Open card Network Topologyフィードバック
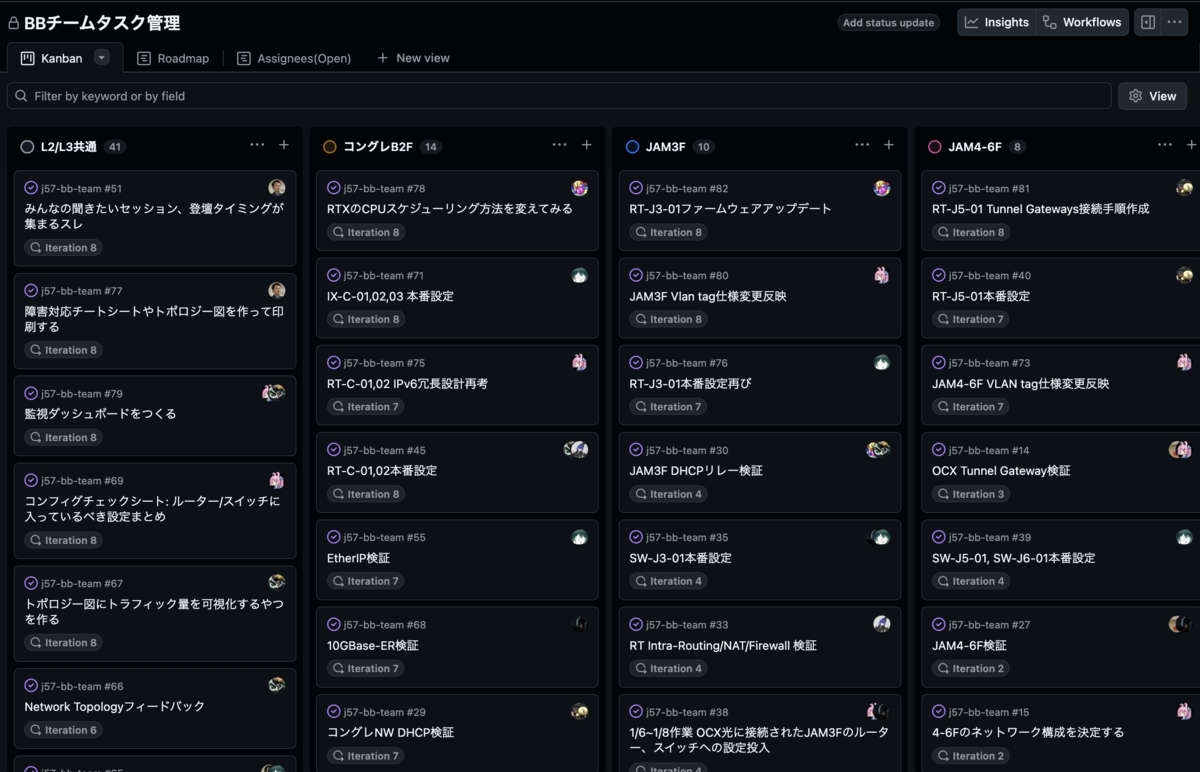The image size is (1200, 772). (114, 707)
